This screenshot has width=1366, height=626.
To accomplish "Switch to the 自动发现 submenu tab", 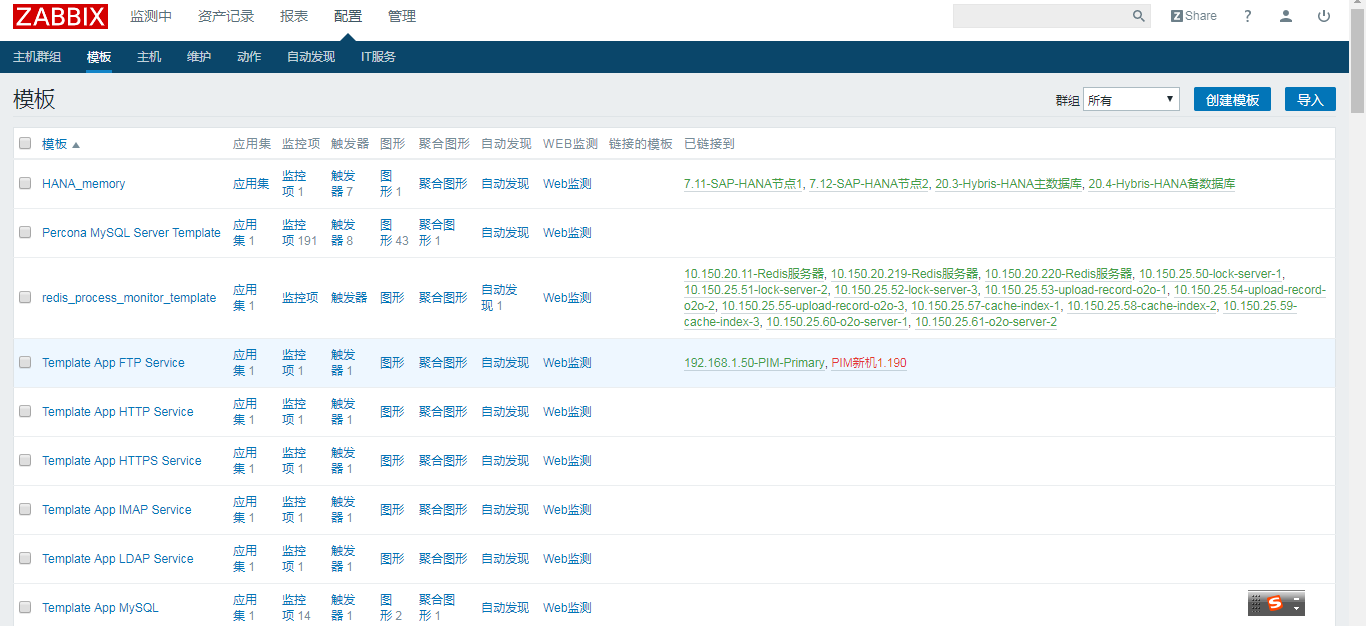I will click(x=311, y=57).
